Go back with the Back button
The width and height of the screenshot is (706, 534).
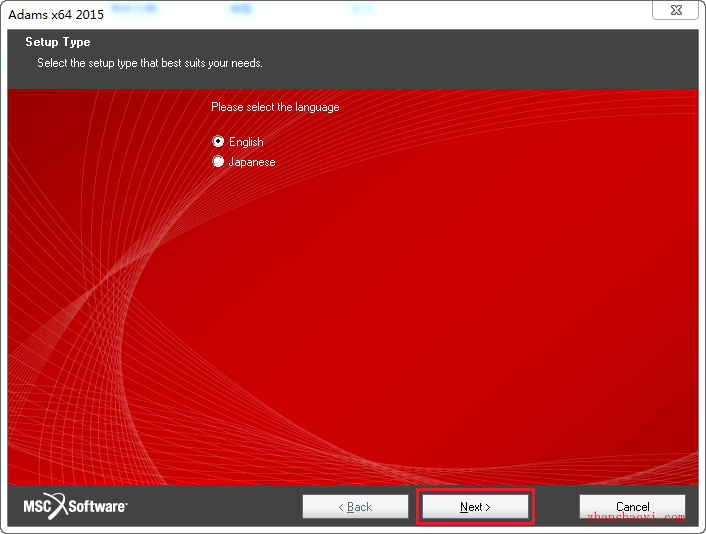click(355, 507)
